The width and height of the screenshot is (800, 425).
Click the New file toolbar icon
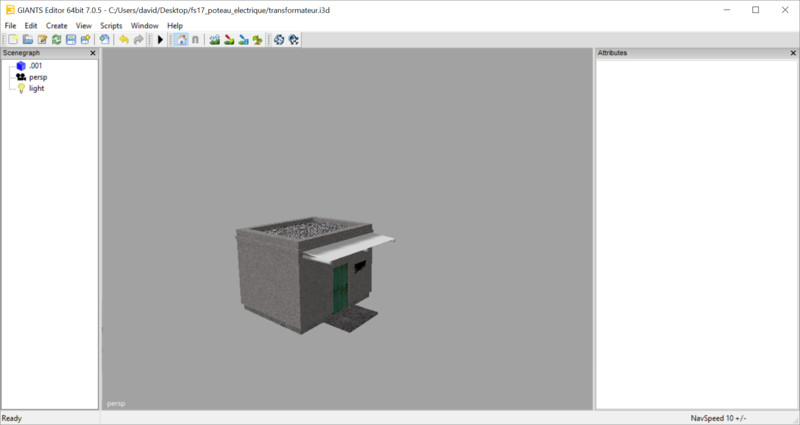click(x=13, y=40)
